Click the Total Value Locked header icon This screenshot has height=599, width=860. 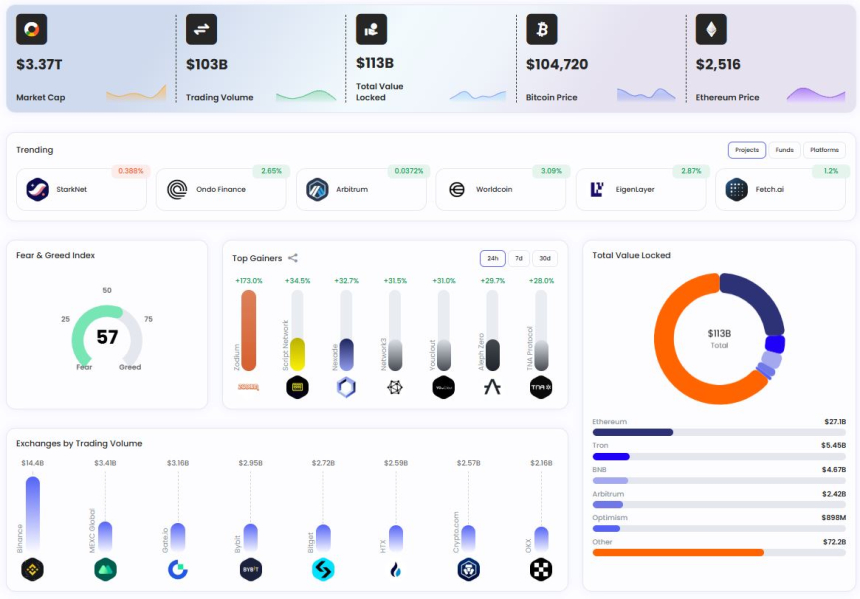(371, 29)
